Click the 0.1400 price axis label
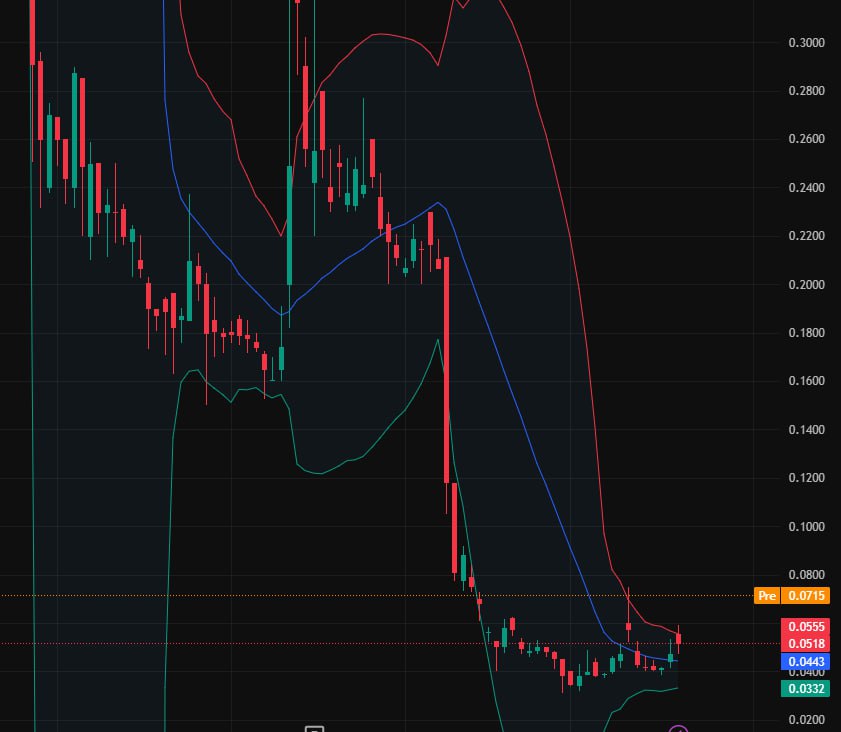Screen dimensions: 841x732 806,430
